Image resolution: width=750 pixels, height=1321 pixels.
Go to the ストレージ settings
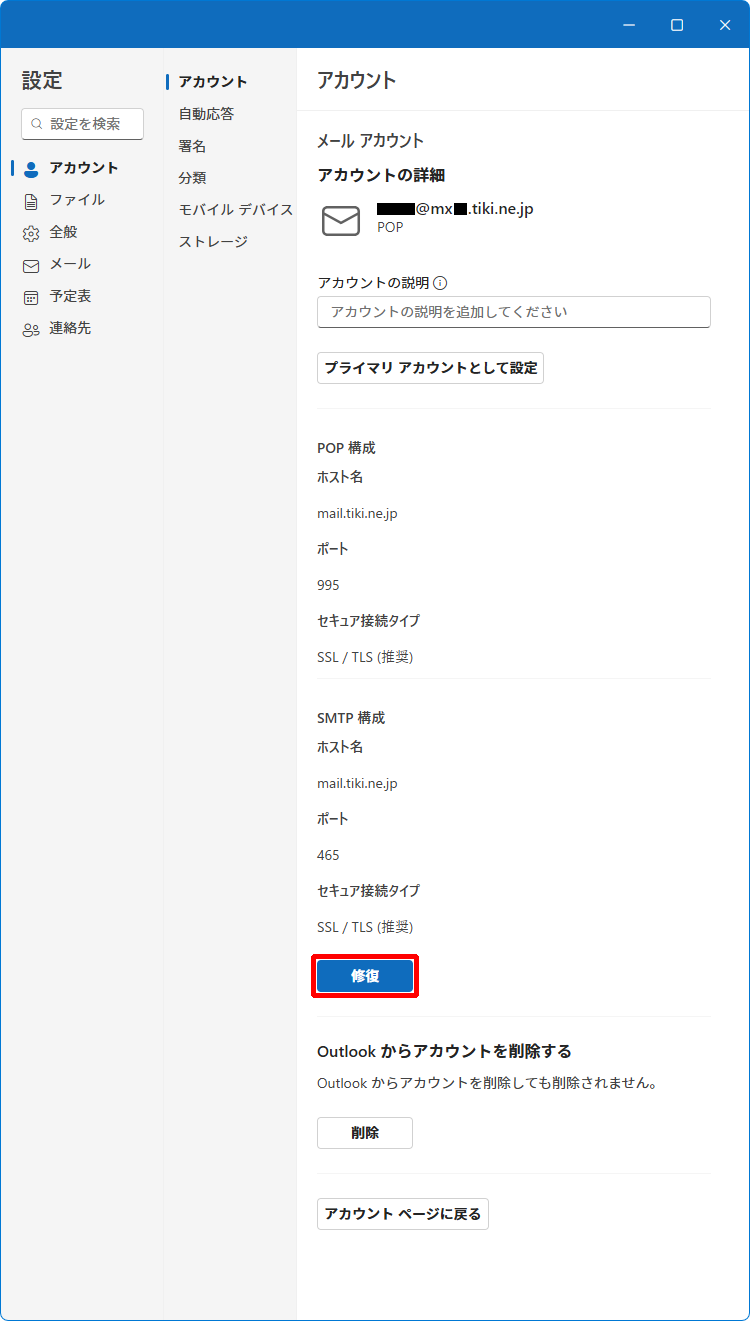(213, 242)
